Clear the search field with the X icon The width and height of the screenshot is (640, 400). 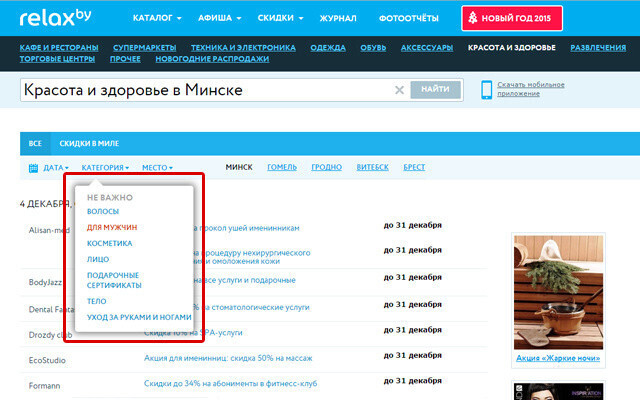click(399, 90)
